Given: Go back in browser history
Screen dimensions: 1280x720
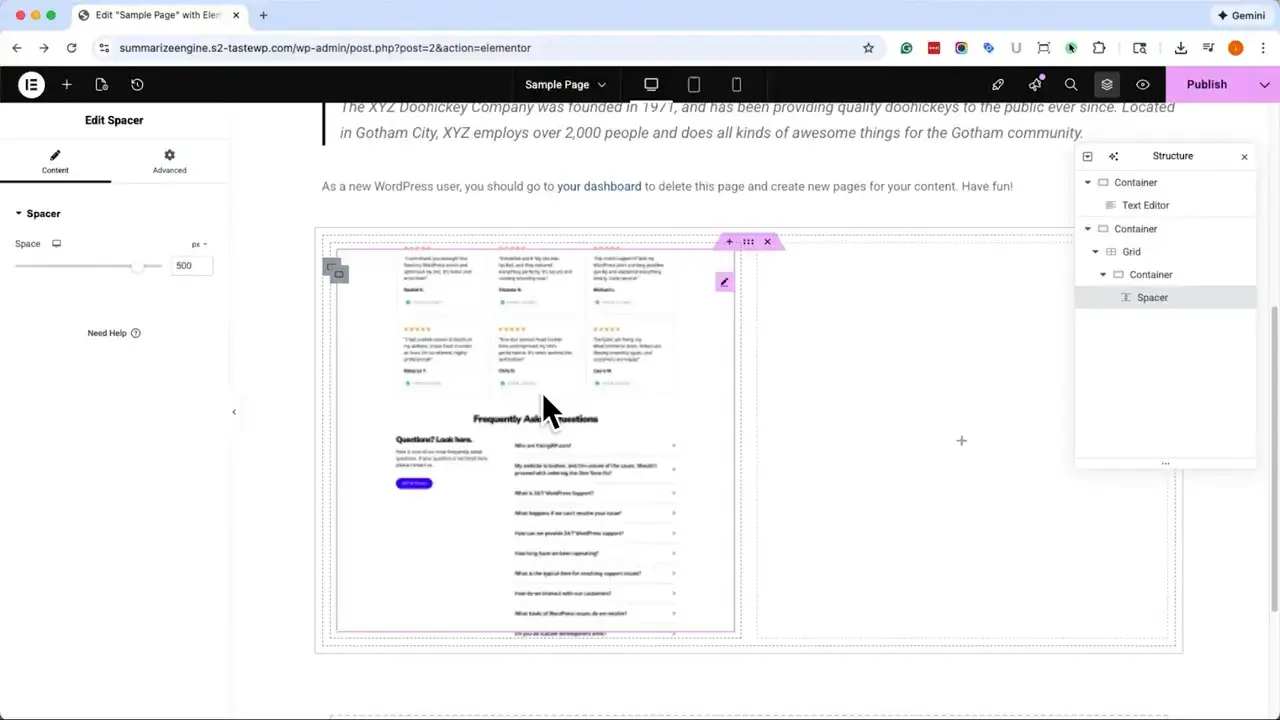Looking at the screenshot, I should pyautogui.click(x=17, y=48).
